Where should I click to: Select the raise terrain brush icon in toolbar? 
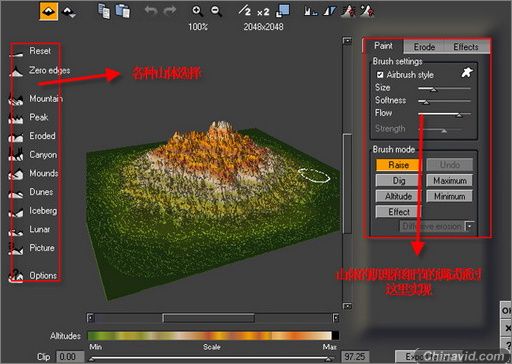tap(49, 11)
